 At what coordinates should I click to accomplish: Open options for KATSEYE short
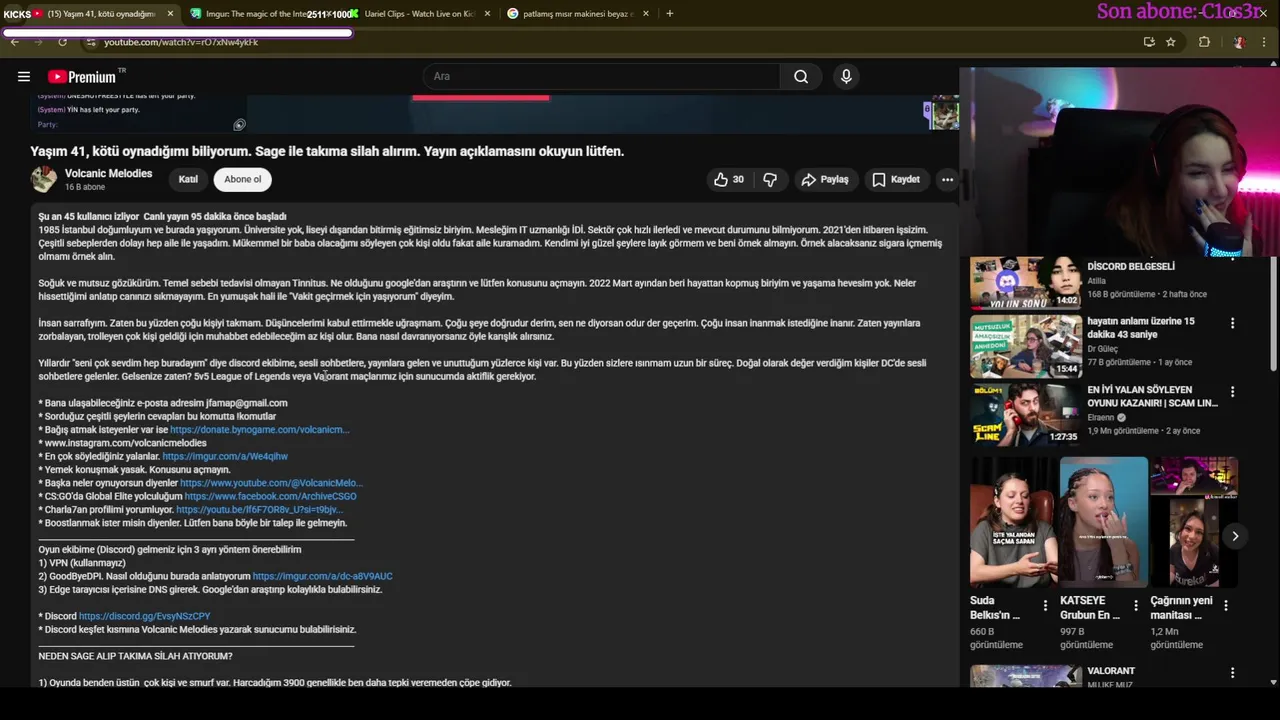1135,605
